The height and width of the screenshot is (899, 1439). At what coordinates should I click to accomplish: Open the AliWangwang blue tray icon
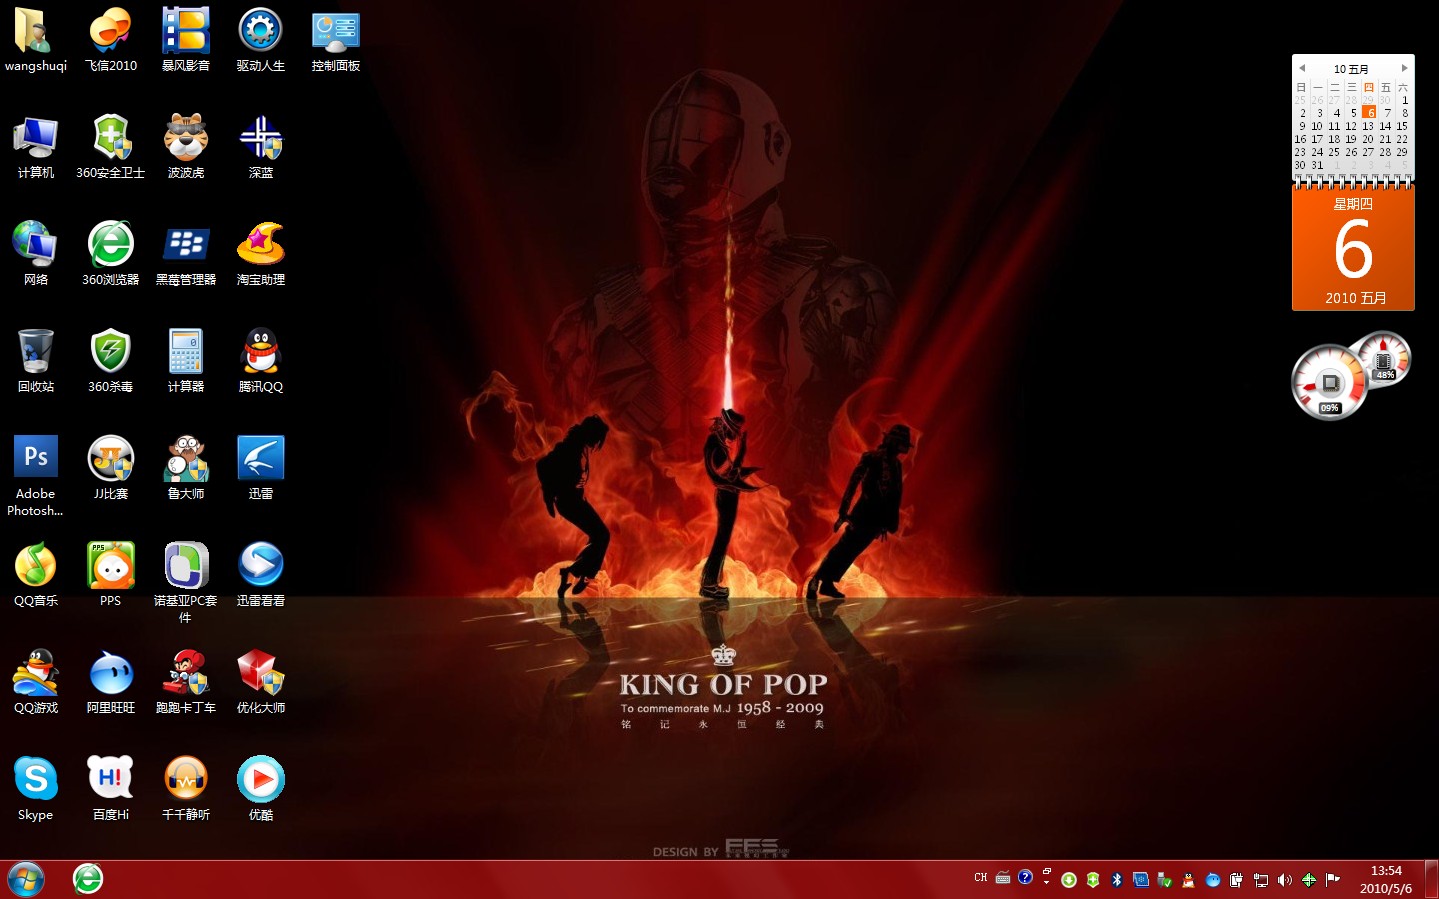tap(1213, 880)
